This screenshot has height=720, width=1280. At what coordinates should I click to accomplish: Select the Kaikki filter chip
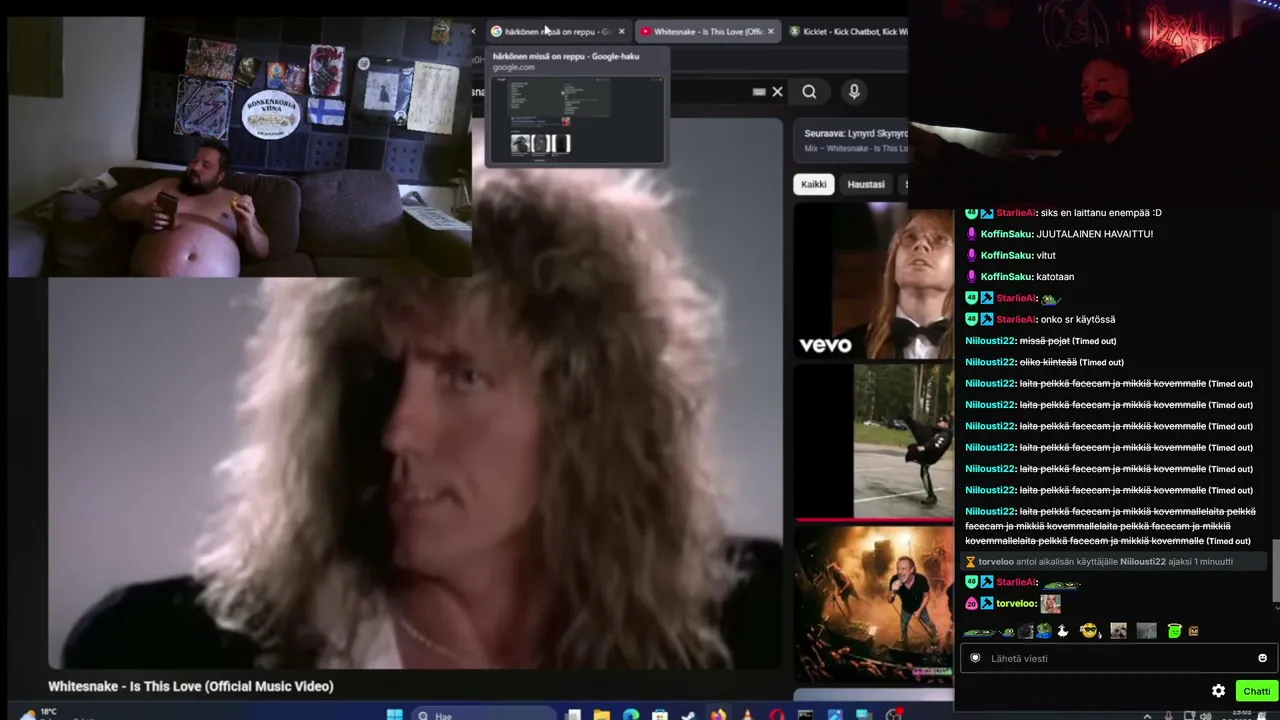point(814,184)
